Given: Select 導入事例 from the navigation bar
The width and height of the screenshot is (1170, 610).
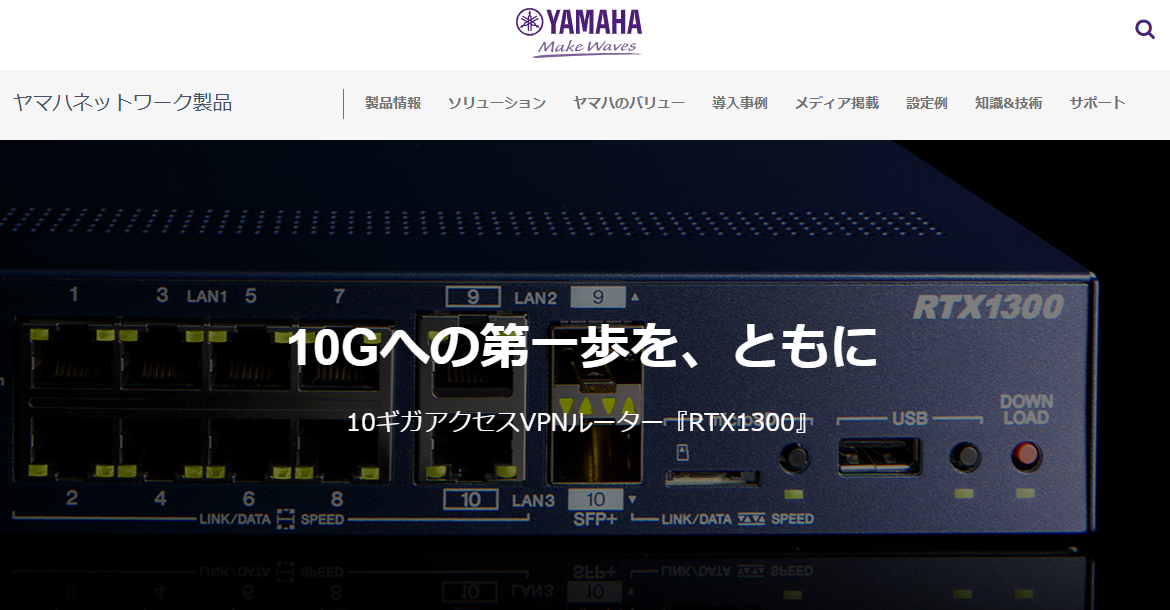Looking at the screenshot, I should point(741,102).
